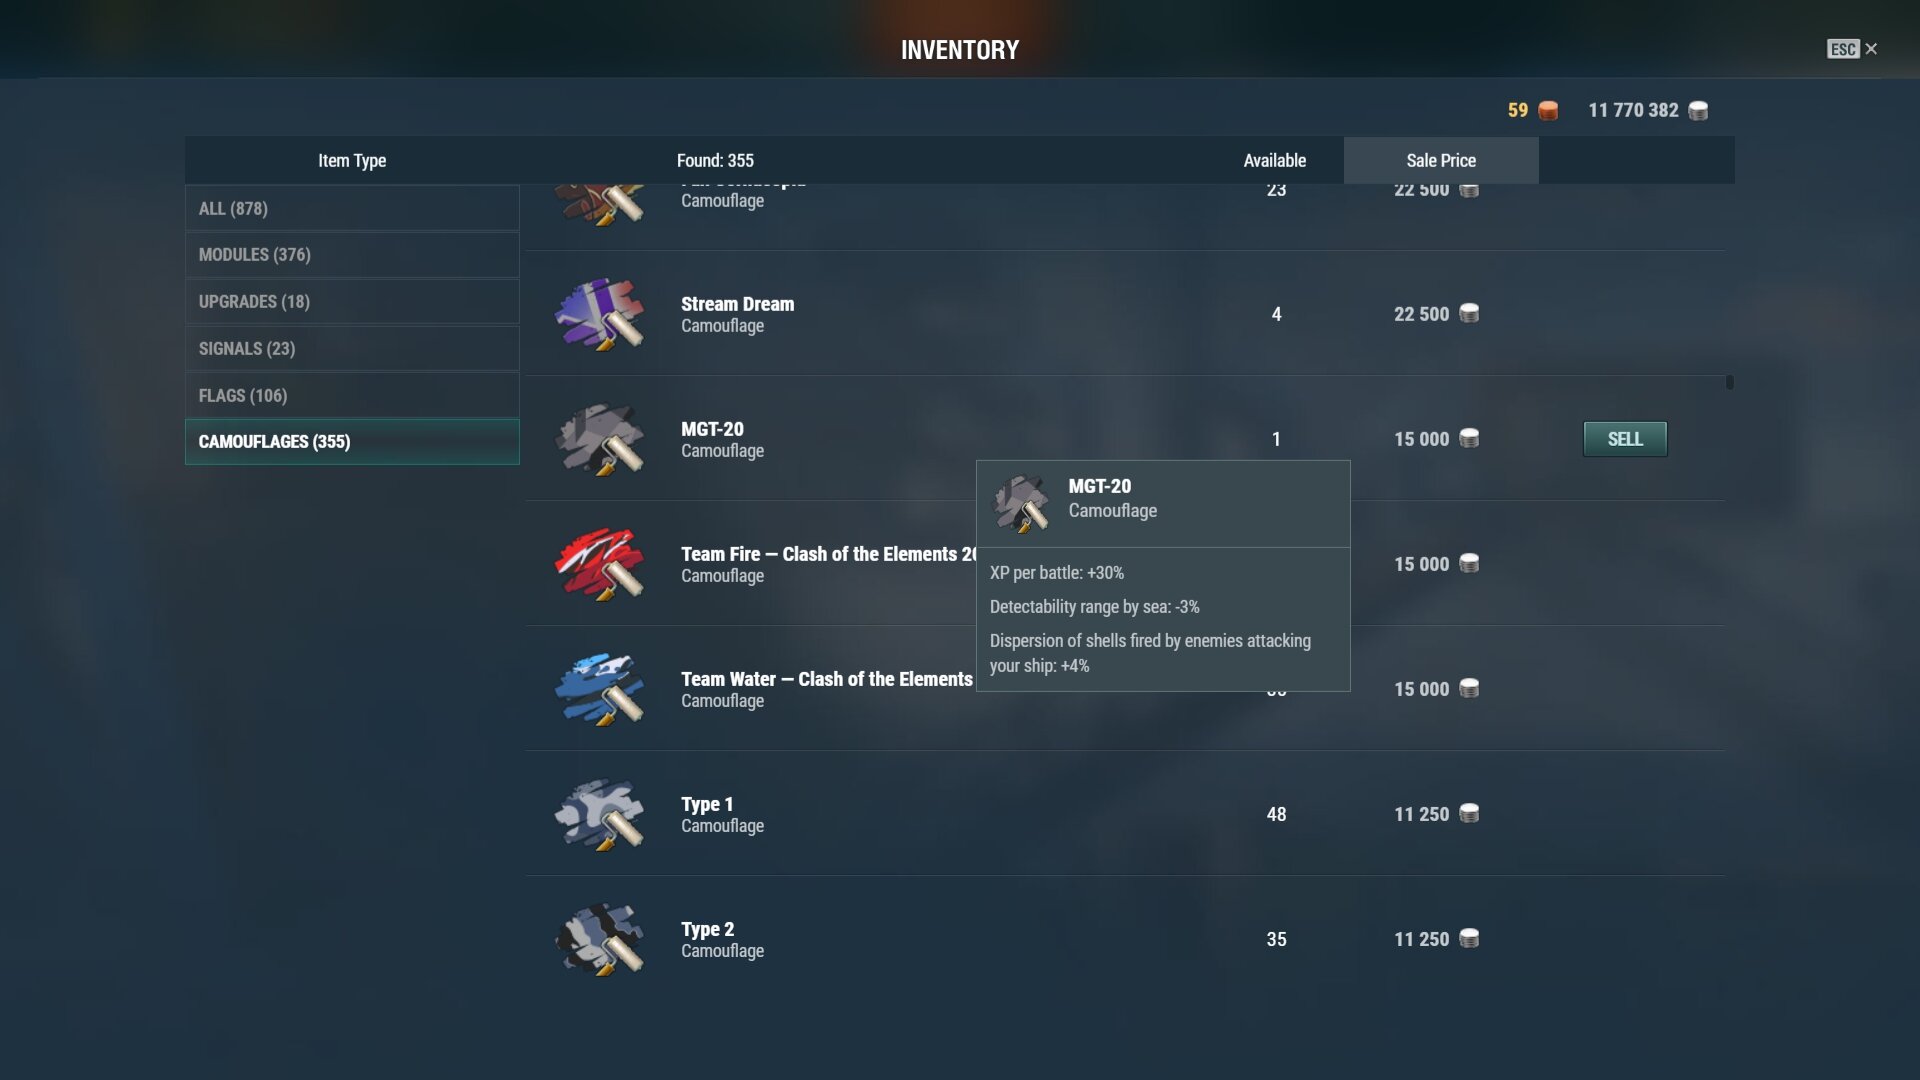The image size is (1920, 1080).
Task: Click the Type 1 camouflage icon
Action: (x=600, y=814)
